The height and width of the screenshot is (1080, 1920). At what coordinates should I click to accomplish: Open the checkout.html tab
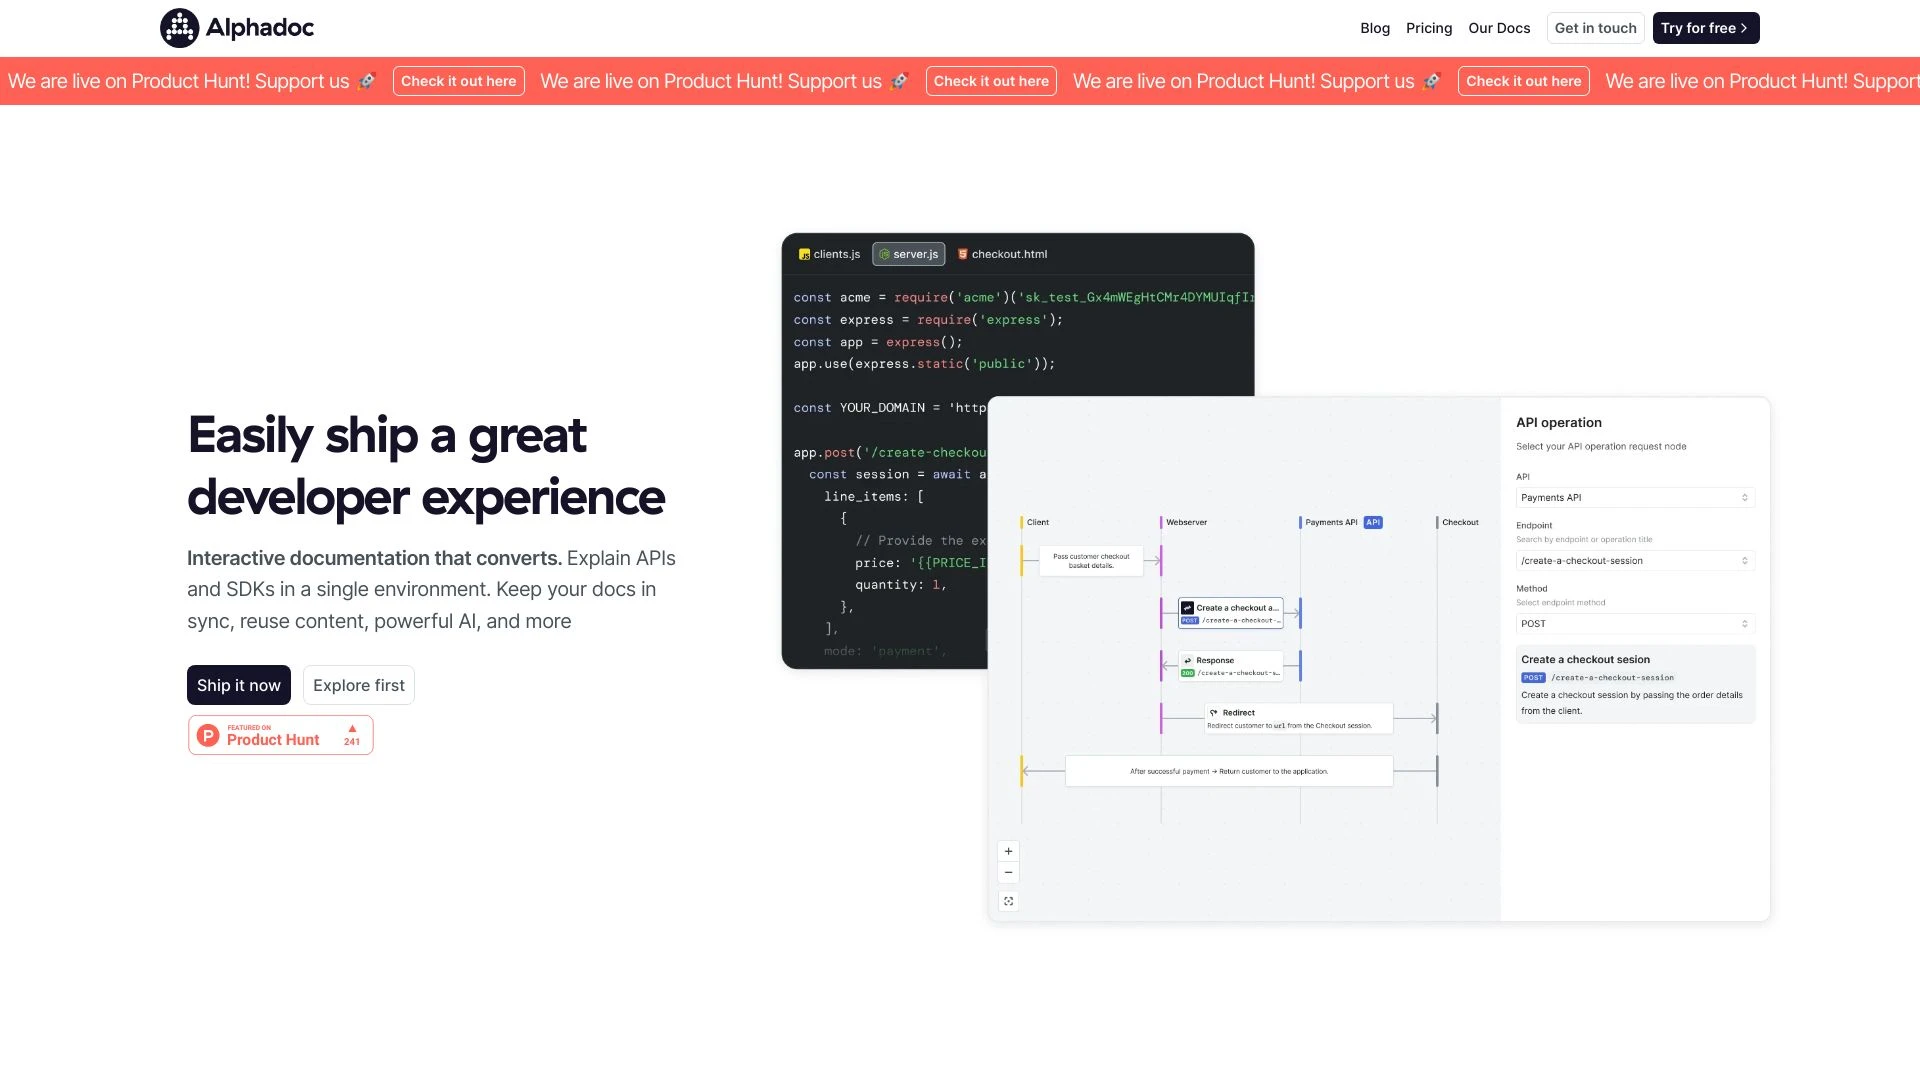point(1001,254)
